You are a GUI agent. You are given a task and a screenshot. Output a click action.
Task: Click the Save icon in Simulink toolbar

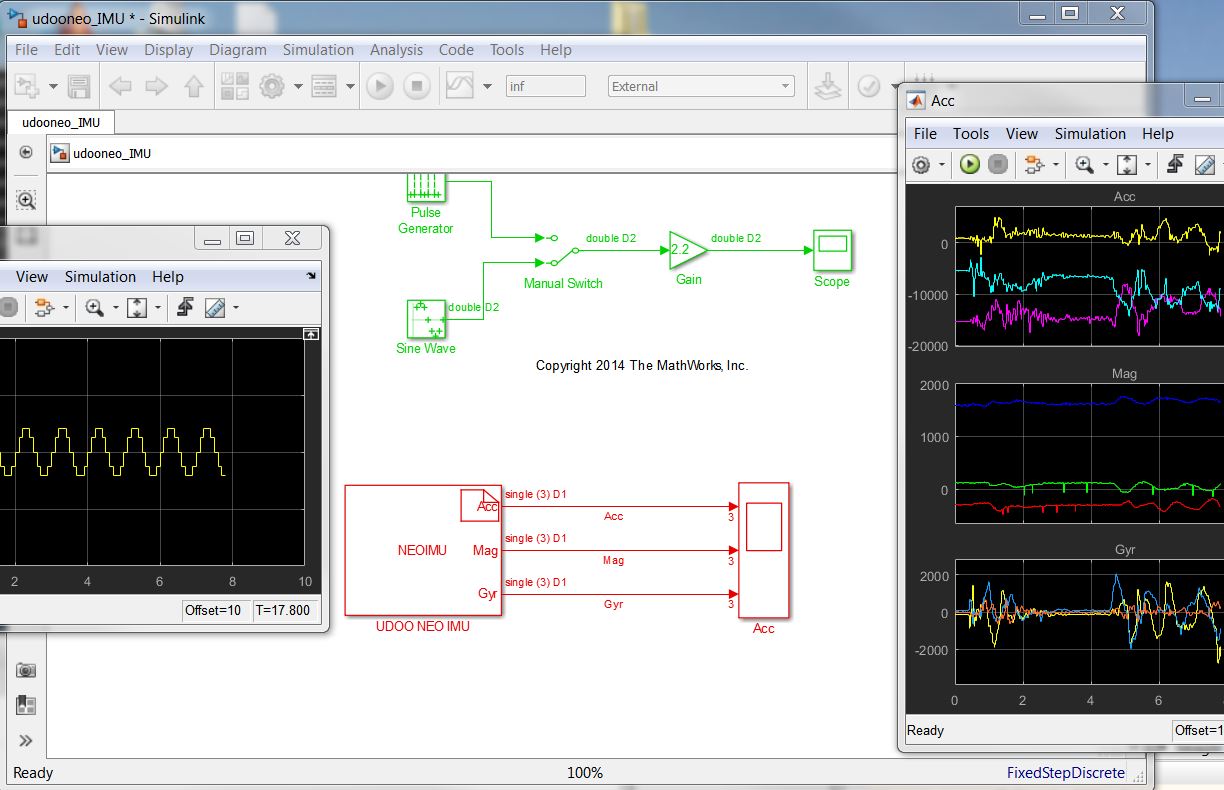pos(79,86)
